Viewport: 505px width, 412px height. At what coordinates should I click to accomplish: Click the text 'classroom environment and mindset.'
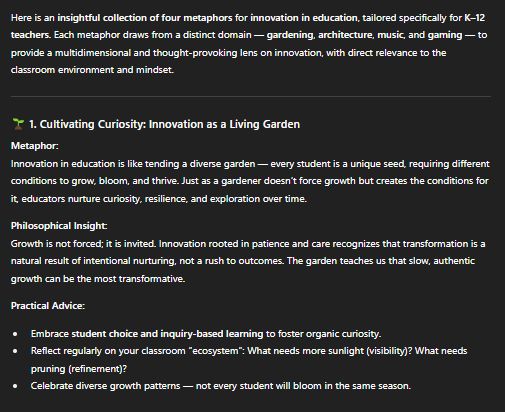coord(92,70)
